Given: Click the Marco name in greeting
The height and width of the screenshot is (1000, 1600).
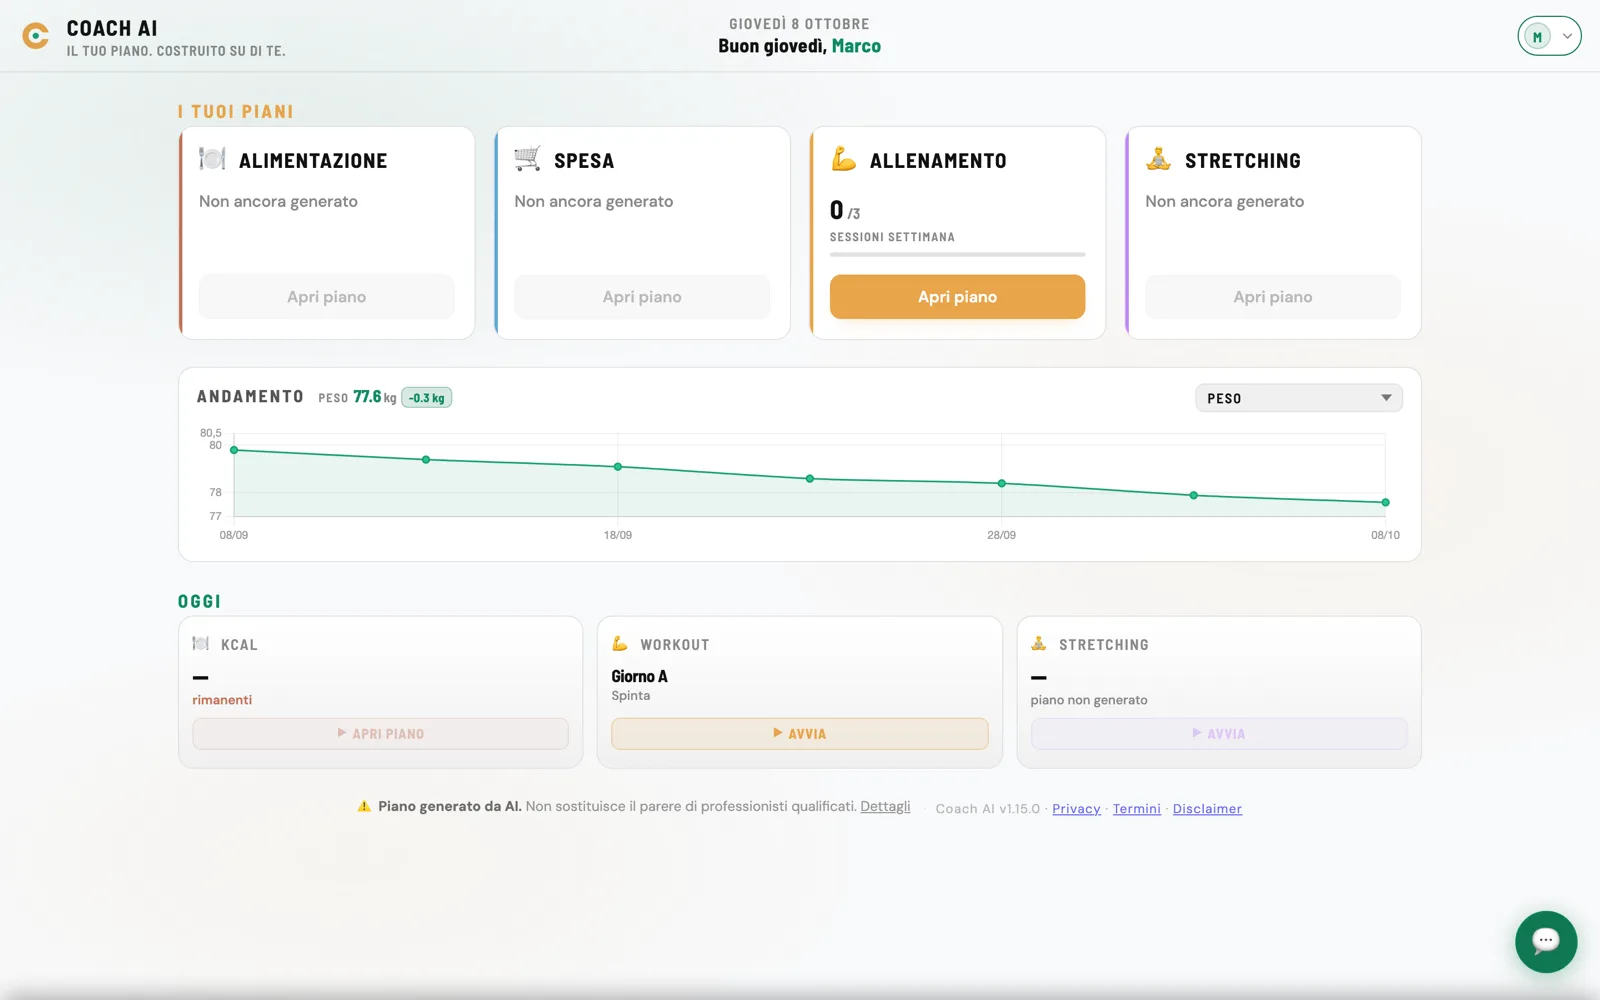Looking at the screenshot, I should (857, 46).
